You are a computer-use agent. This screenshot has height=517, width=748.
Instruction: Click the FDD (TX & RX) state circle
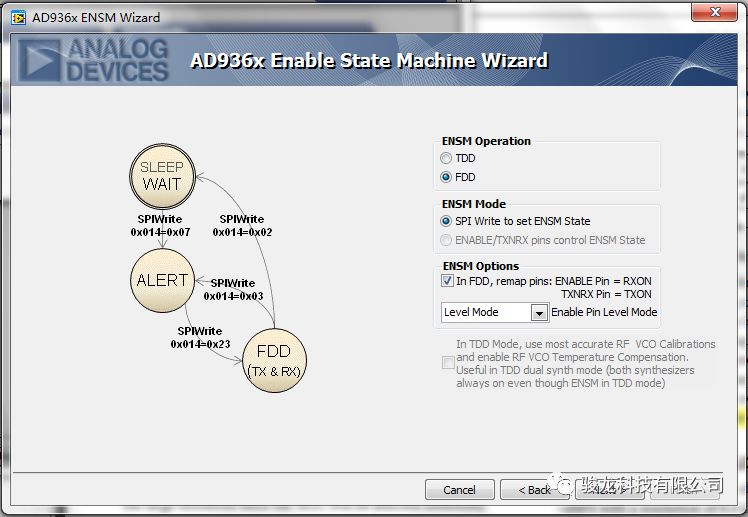click(273, 360)
